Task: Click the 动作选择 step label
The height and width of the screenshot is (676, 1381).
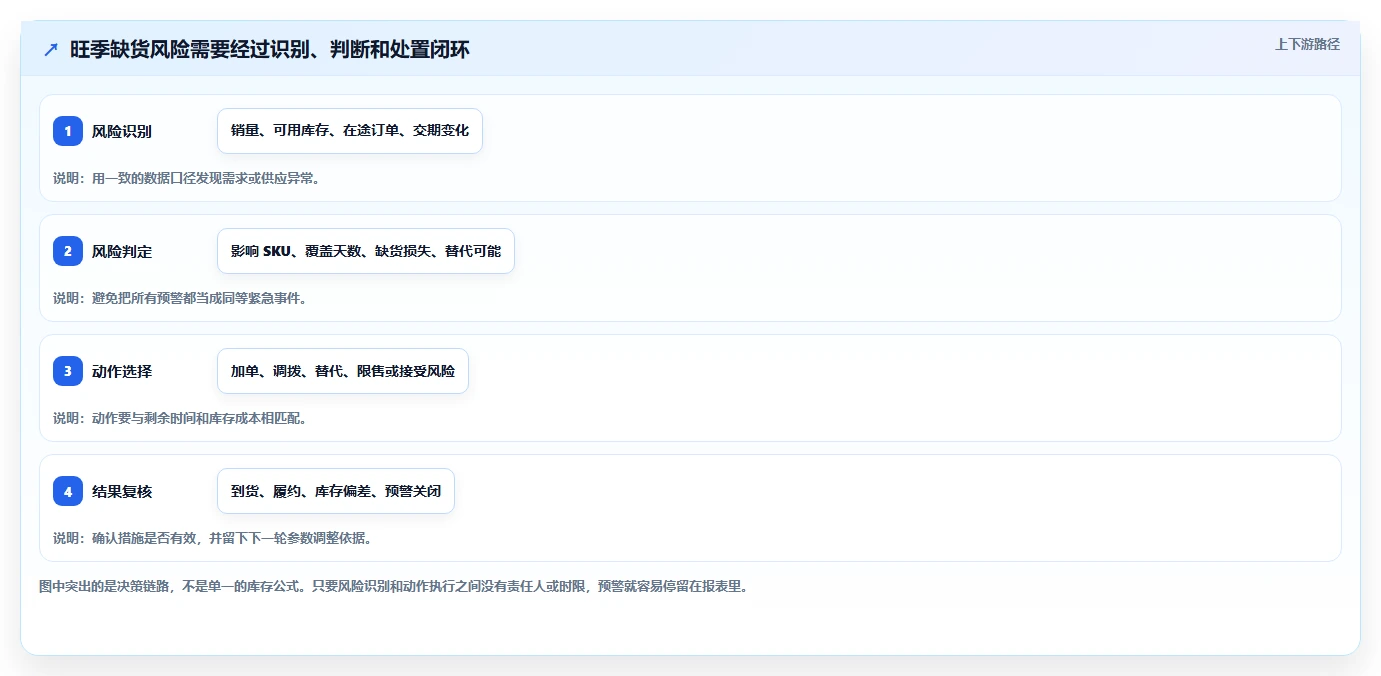Action: point(122,371)
